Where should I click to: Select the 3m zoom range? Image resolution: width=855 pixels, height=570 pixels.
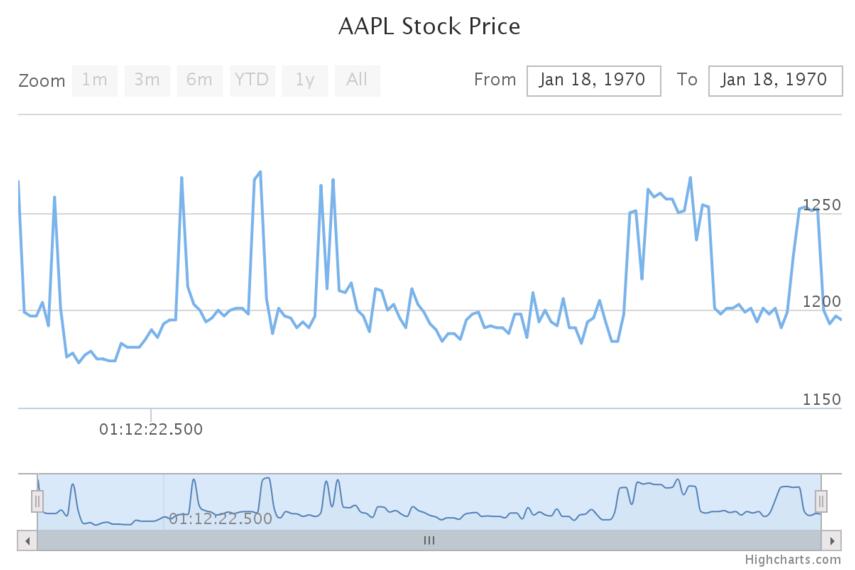coord(147,80)
